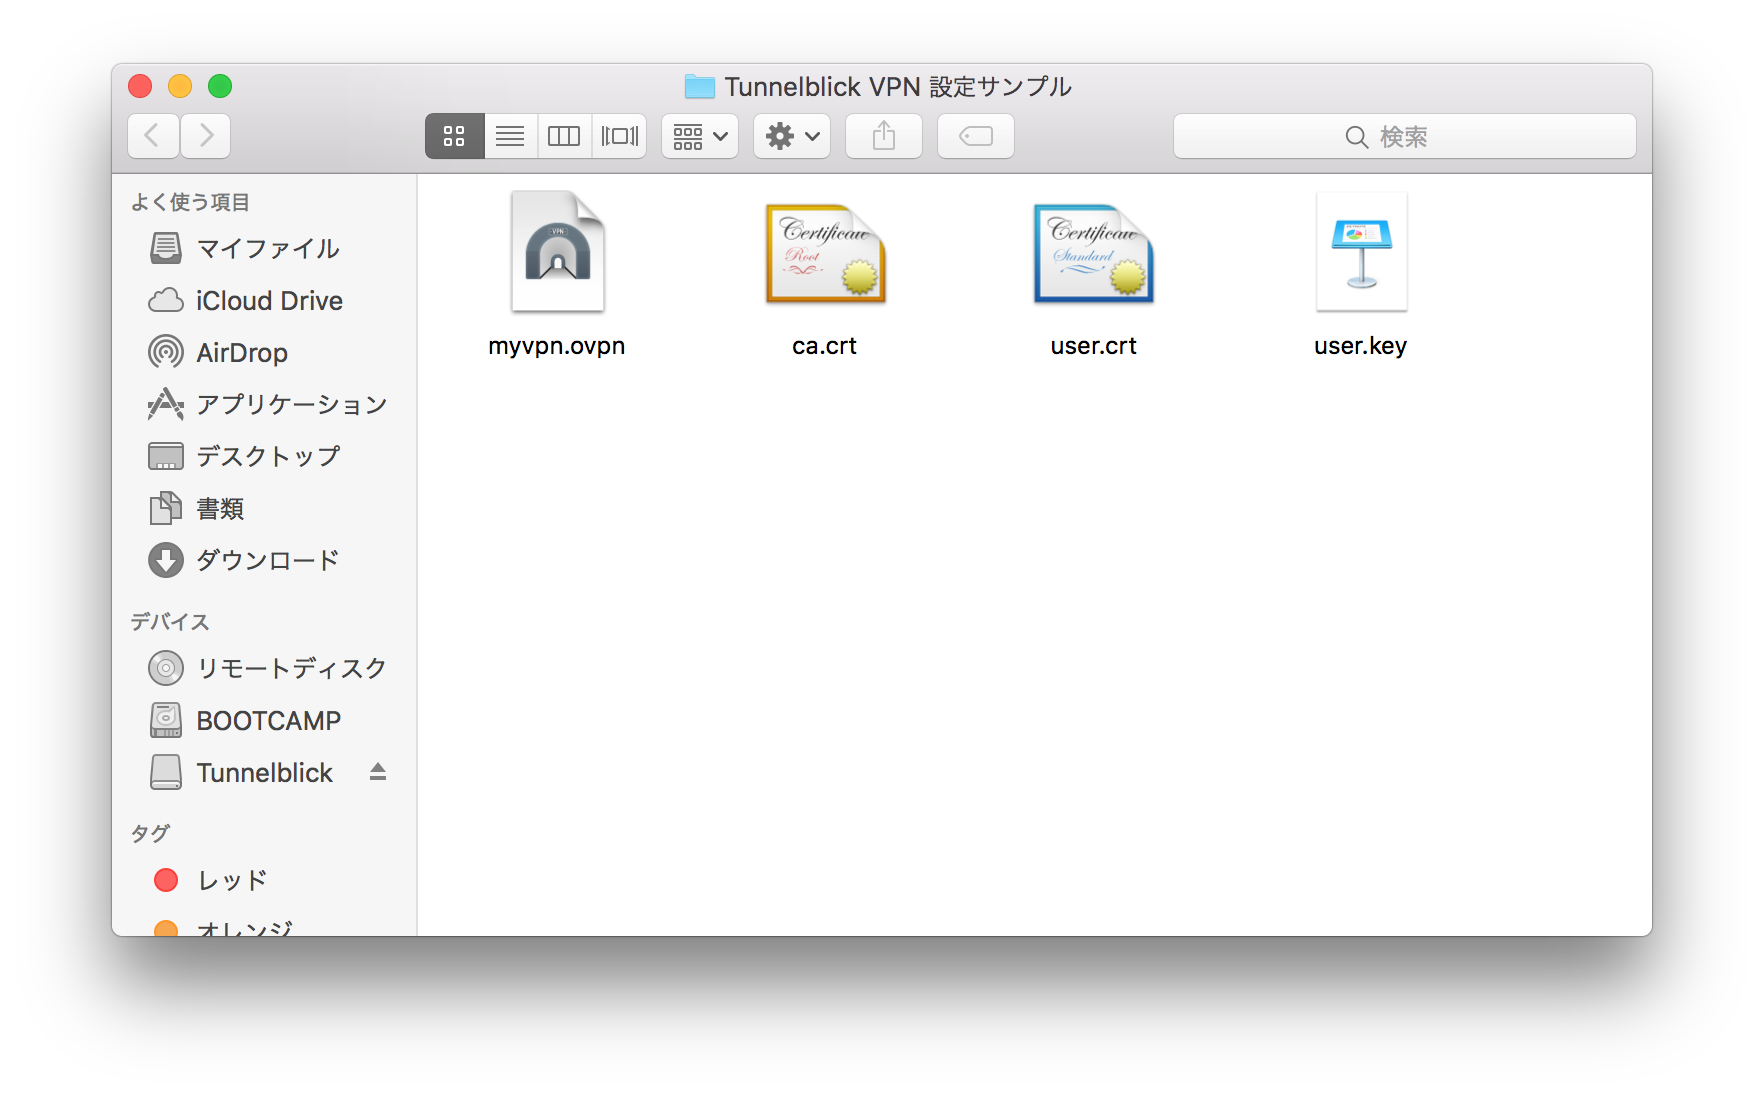
Task: Click the myvpn.ovpn file name label
Action: (557, 346)
